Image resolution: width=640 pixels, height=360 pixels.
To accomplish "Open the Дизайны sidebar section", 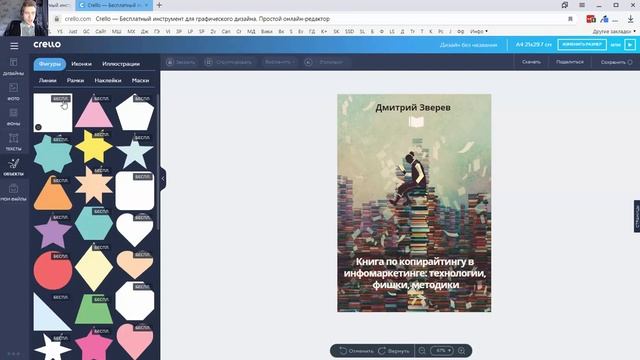I will click(13, 67).
